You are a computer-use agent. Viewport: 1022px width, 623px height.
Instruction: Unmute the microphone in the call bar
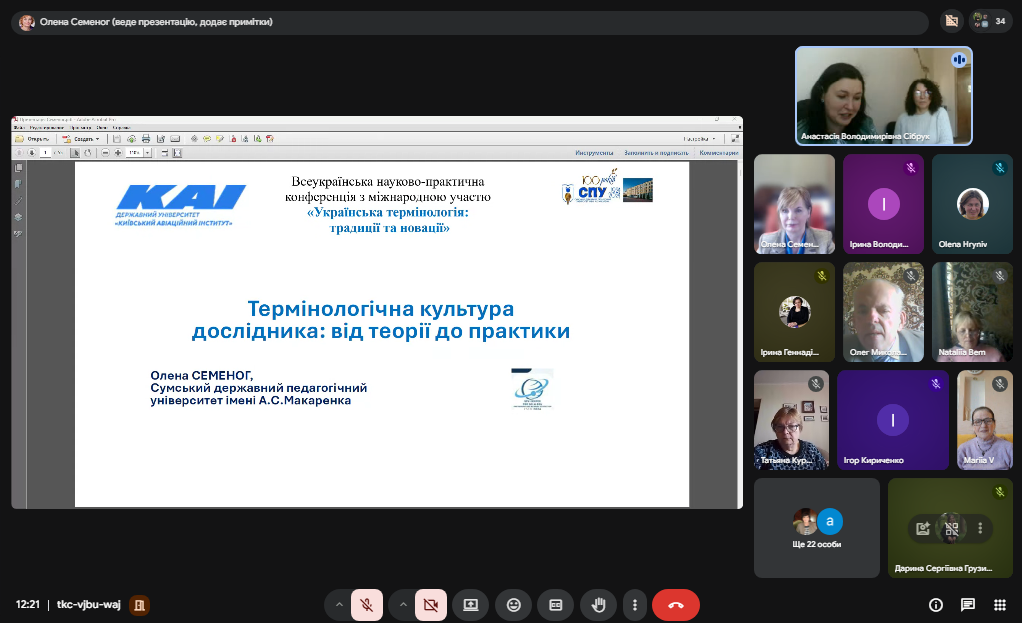[x=367, y=605]
